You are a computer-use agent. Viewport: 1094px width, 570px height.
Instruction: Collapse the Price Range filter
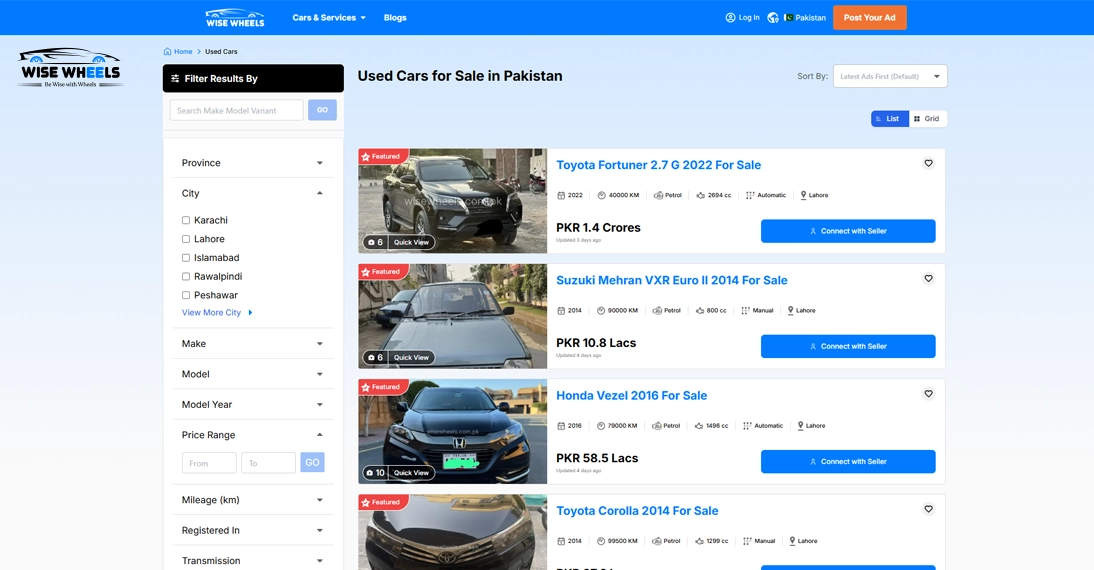click(x=253, y=435)
